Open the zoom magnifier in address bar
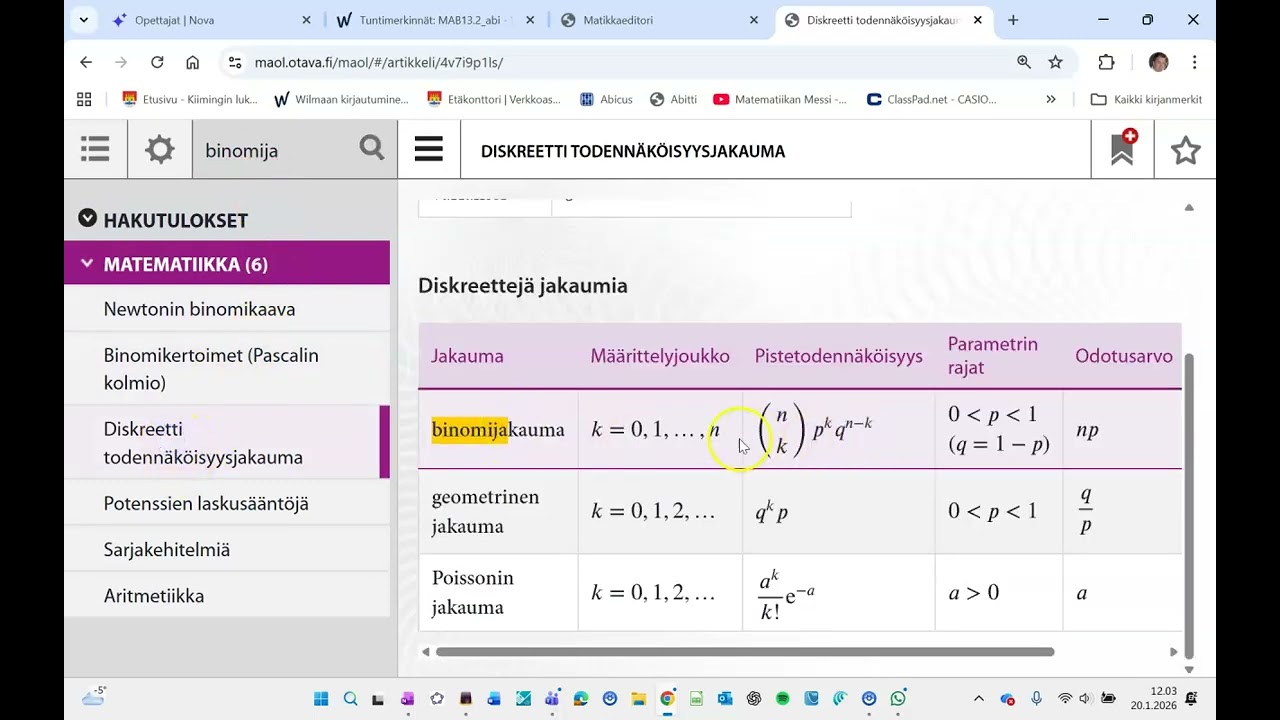Screen dimensions: 1280x720 click(x=1024, y=62)
